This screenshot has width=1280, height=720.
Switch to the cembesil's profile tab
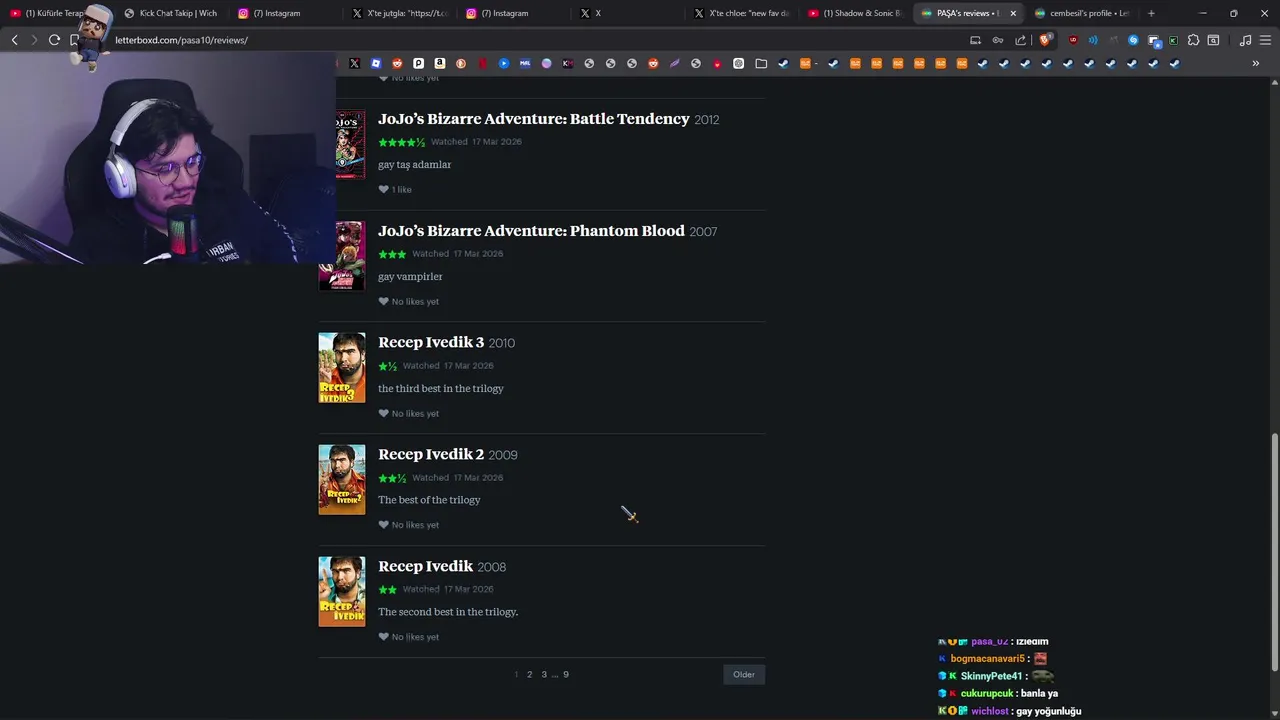pos(1083,13)
